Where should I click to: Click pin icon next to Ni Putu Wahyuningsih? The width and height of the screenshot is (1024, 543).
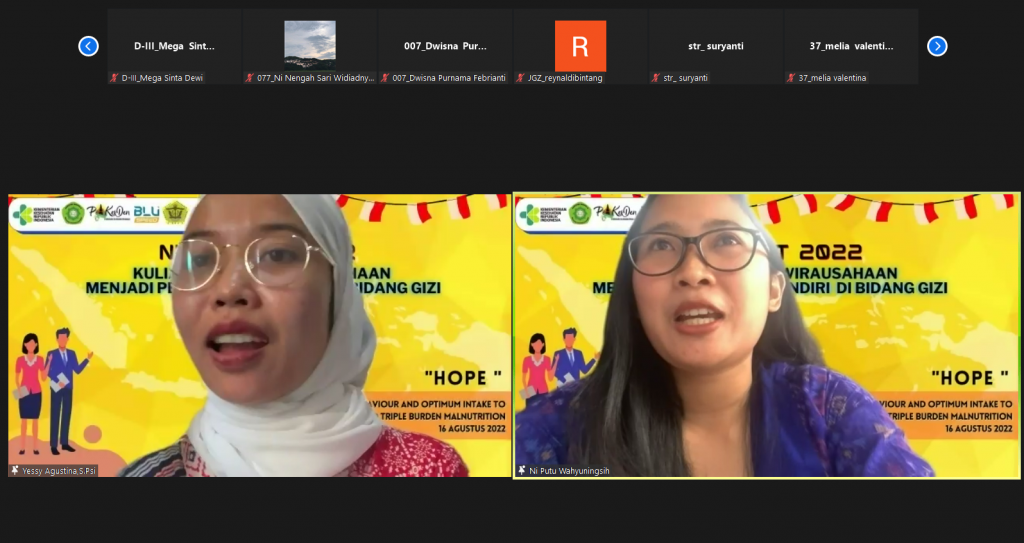522,470
